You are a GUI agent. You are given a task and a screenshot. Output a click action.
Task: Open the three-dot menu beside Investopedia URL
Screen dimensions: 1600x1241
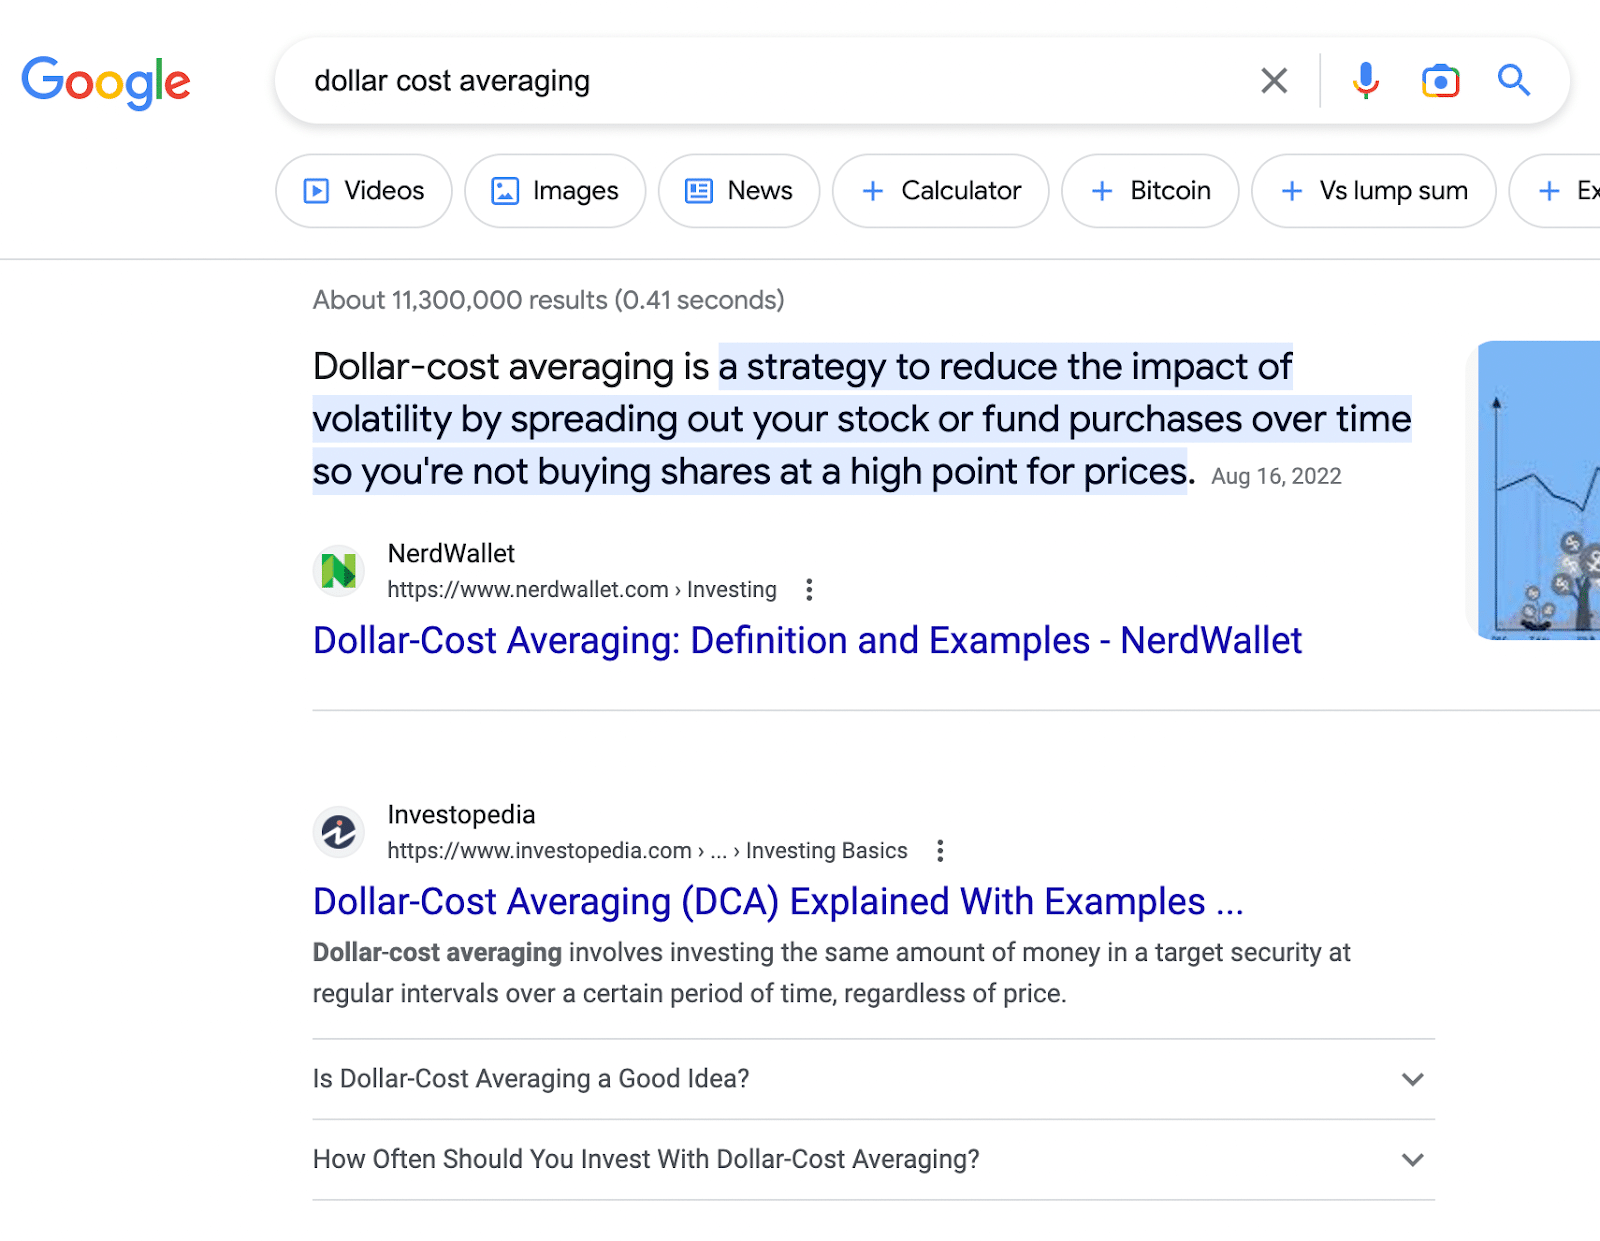pos(940,850)
